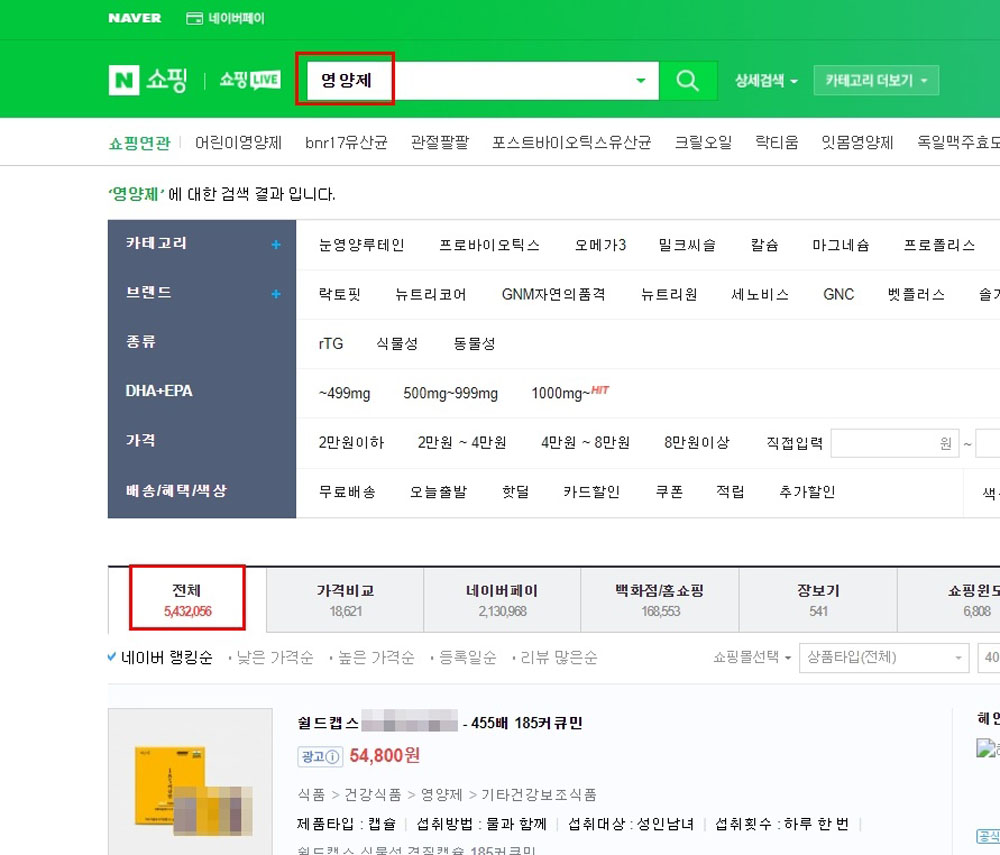Switch to 가격비교 tab
Image resolution: width=1000 pixels, height=855 pixels.
[x=345, y=599]
